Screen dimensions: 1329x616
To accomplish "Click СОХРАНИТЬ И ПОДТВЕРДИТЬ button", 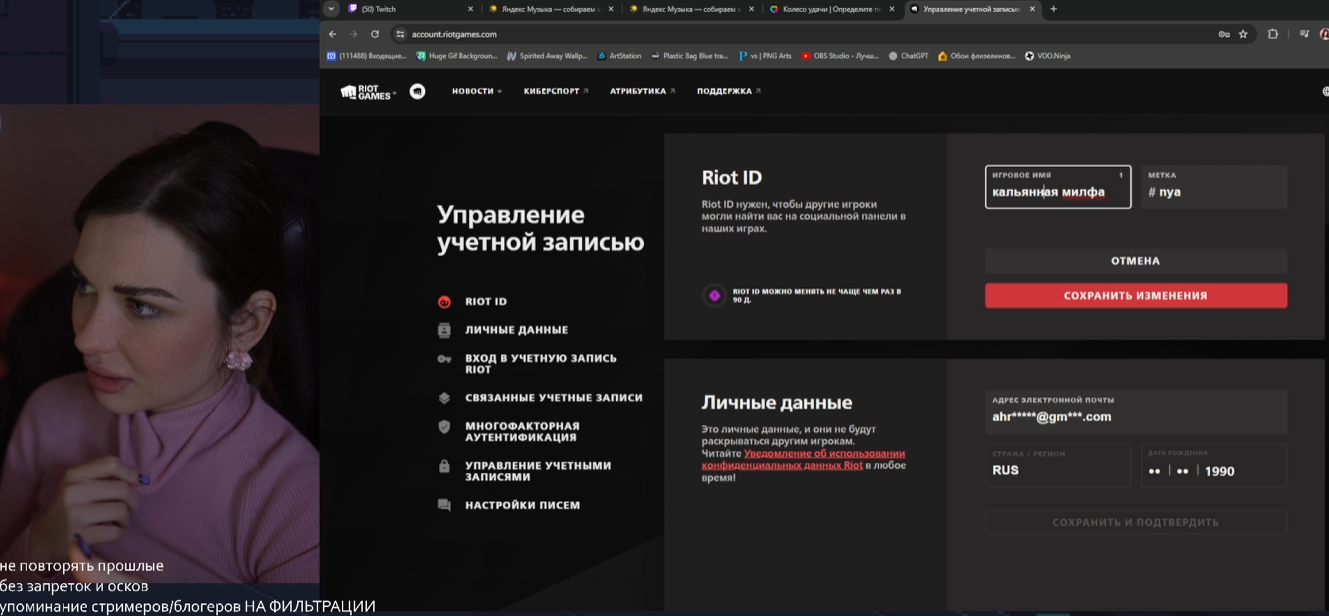I will pos(1136,522).
